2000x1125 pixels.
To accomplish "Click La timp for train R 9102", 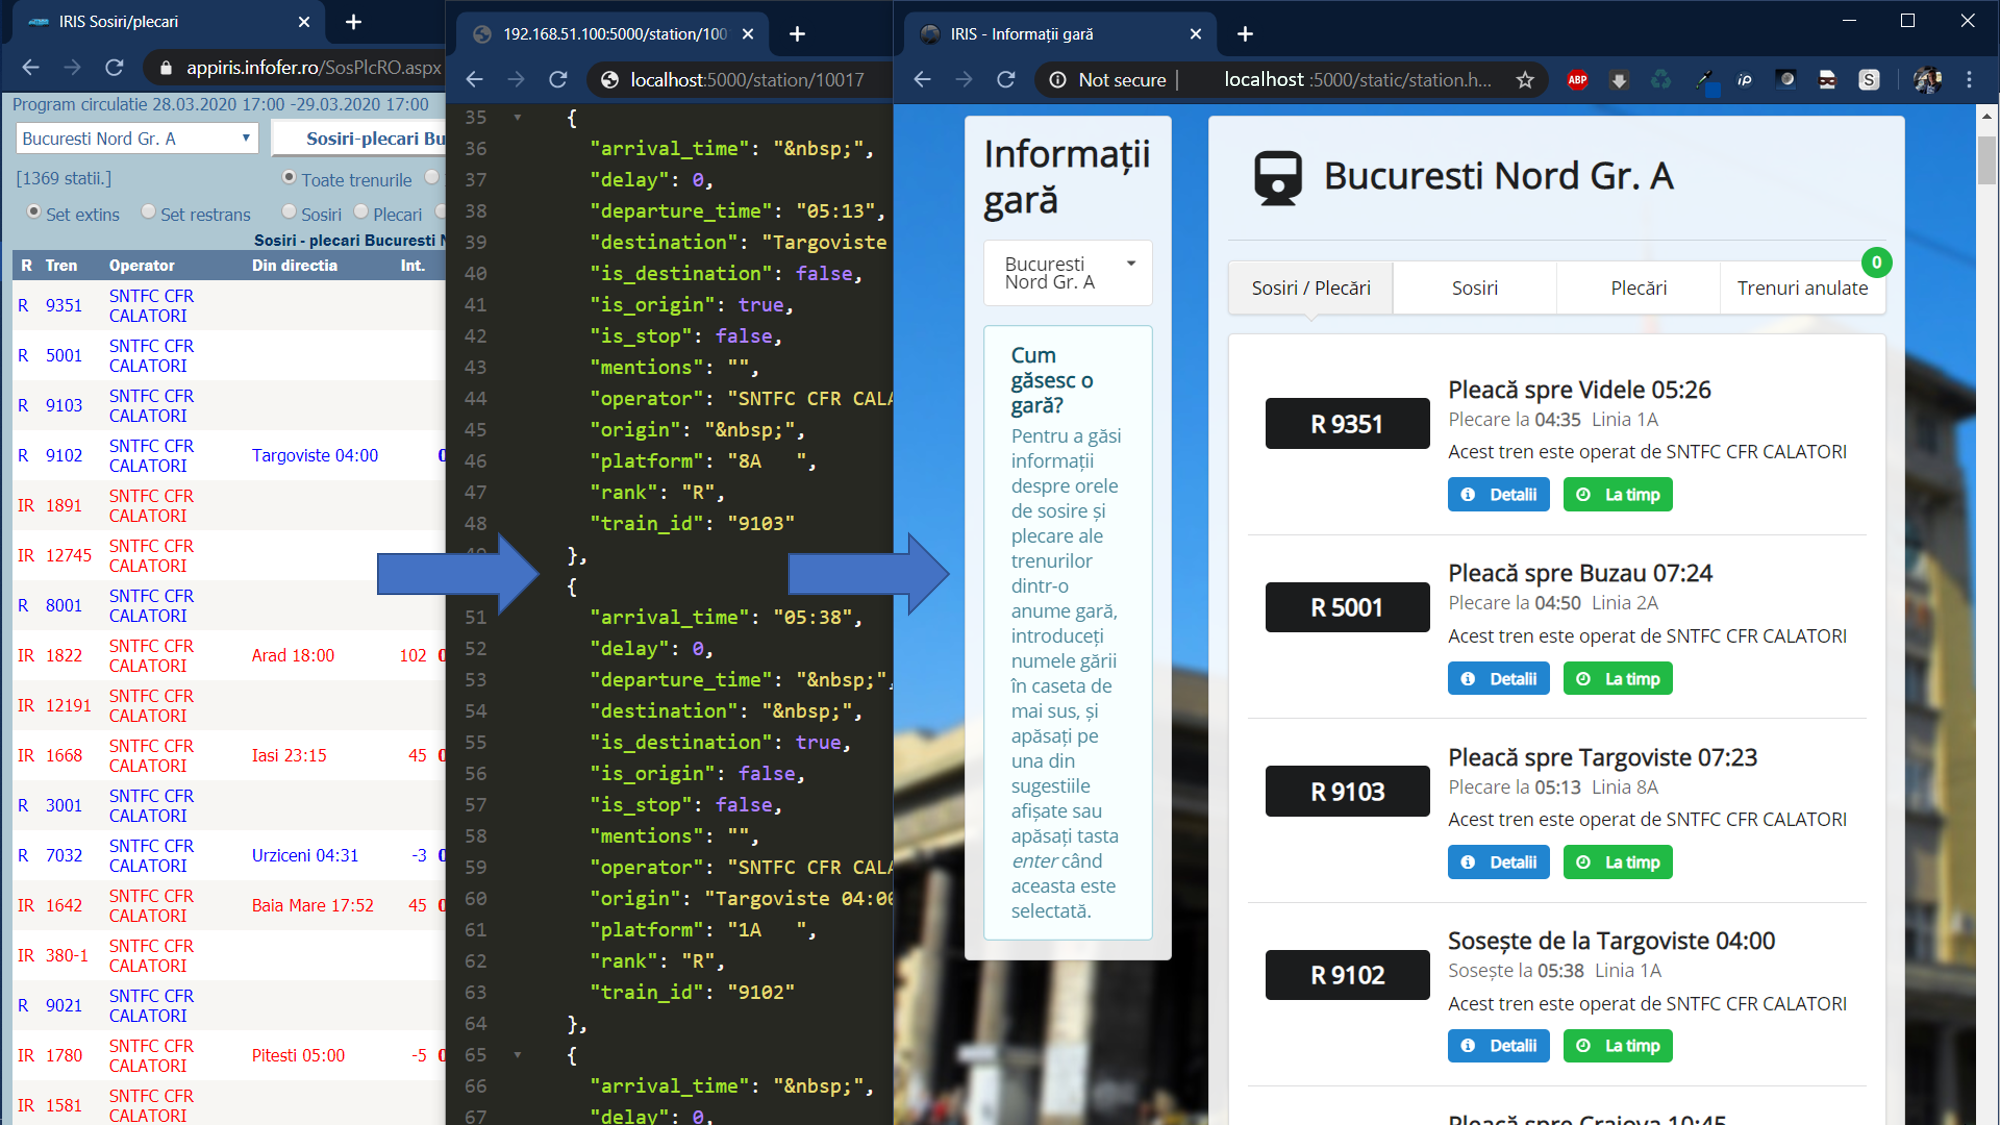I will [x=1617, y=1045].
